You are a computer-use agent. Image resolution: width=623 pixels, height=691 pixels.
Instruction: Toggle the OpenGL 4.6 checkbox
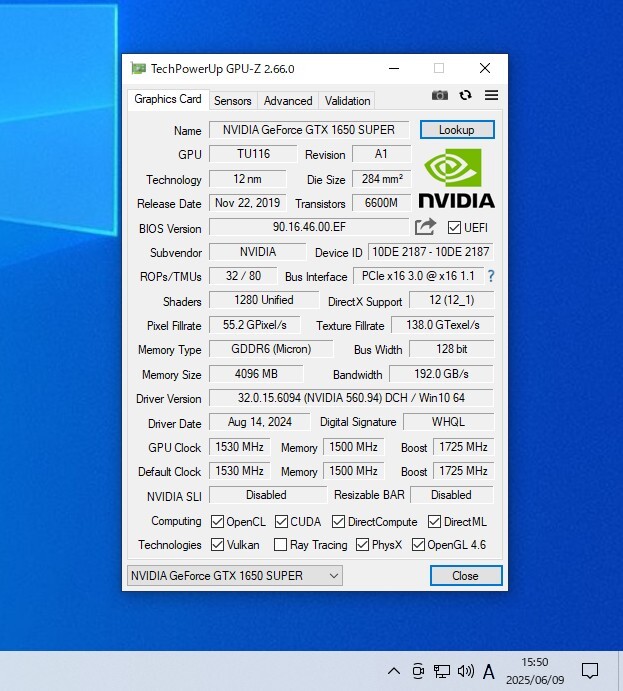[418, 544]
